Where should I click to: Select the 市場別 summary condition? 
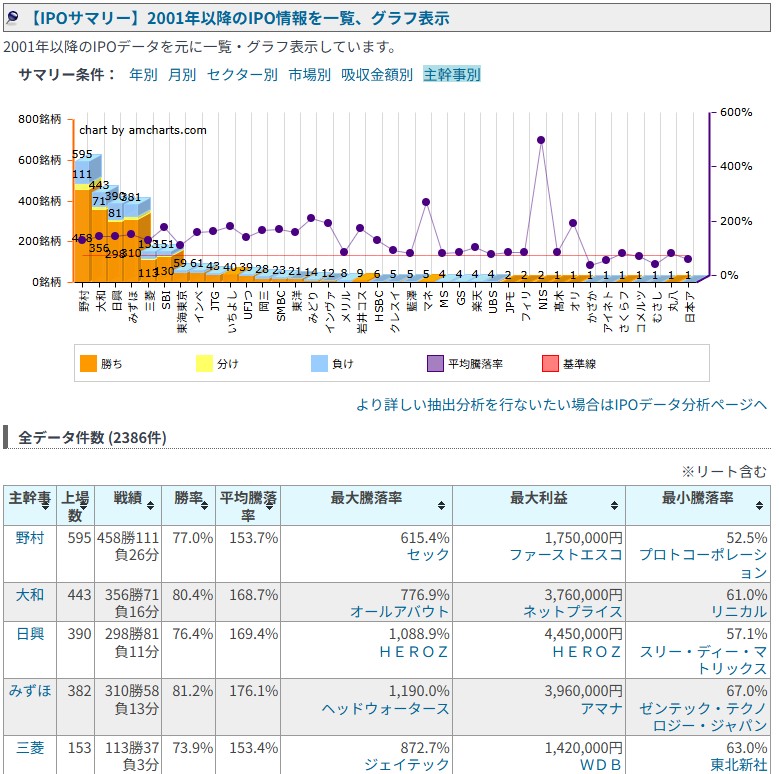coord(309,74)
